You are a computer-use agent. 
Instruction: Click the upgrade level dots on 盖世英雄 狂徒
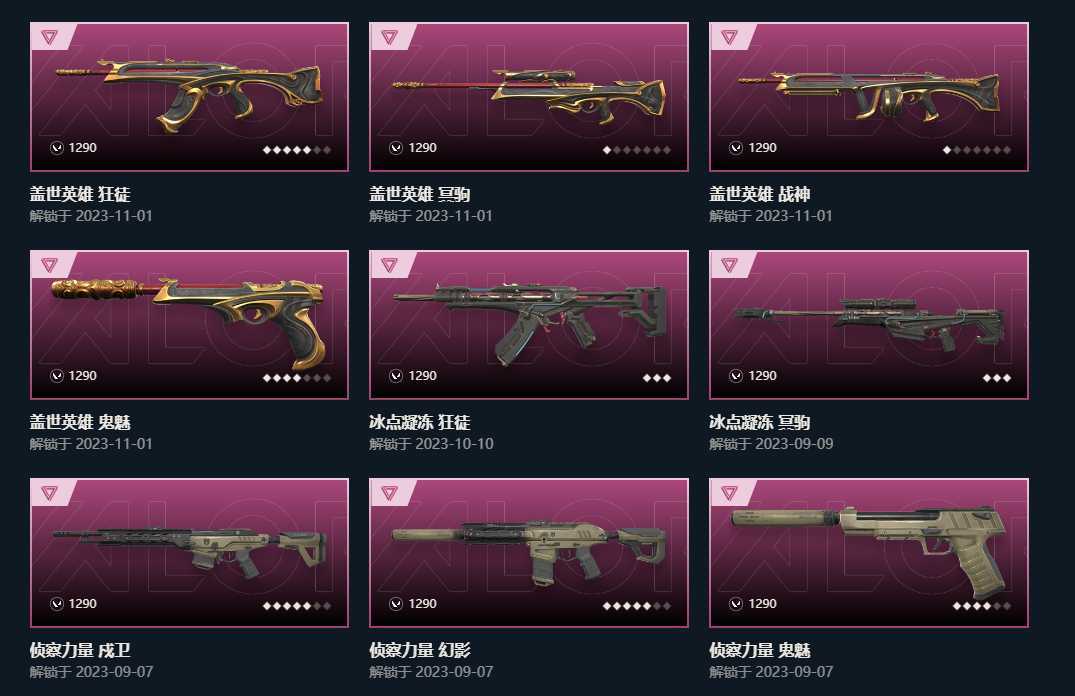point(297,149)
